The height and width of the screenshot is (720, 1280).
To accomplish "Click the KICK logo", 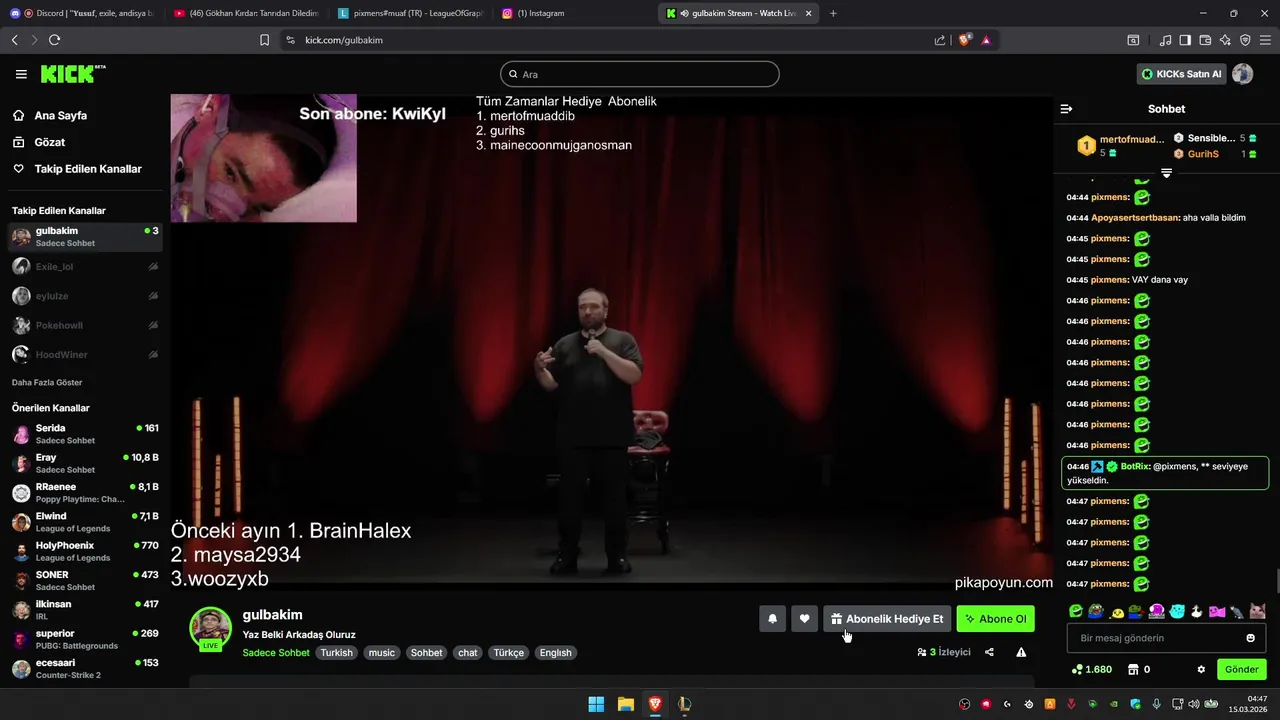I will pyautogui.click(x=72, y=74).
